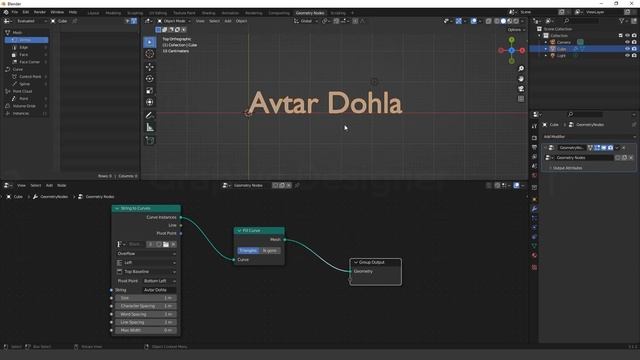Disable Light in renders via camera icon

pyautogui.click(x=634, y=56)
